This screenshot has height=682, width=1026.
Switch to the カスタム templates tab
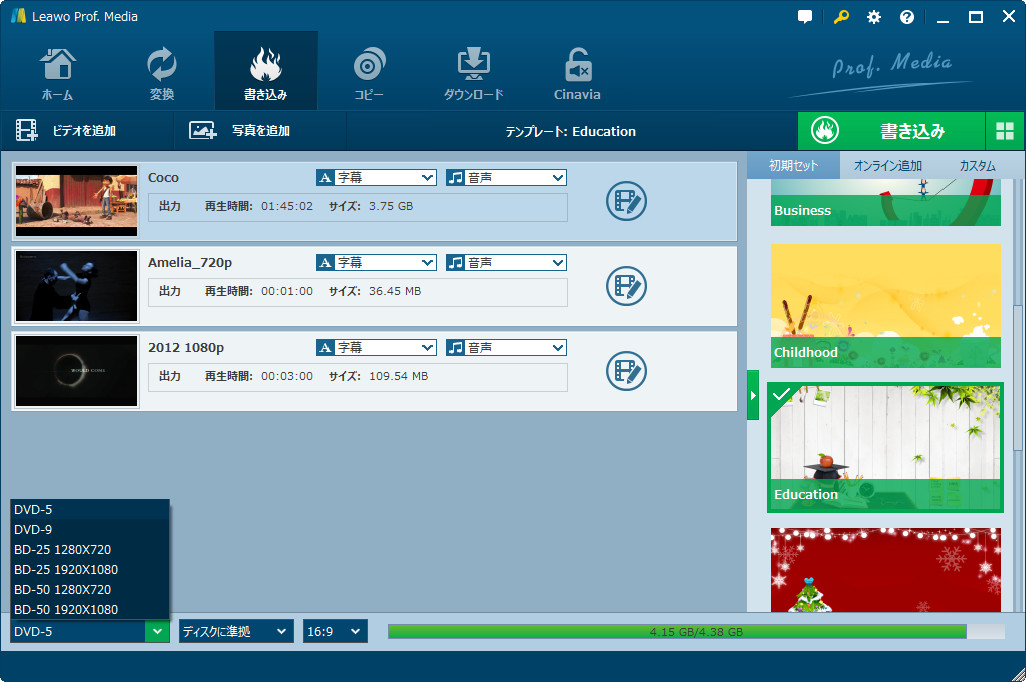[978, 166]
